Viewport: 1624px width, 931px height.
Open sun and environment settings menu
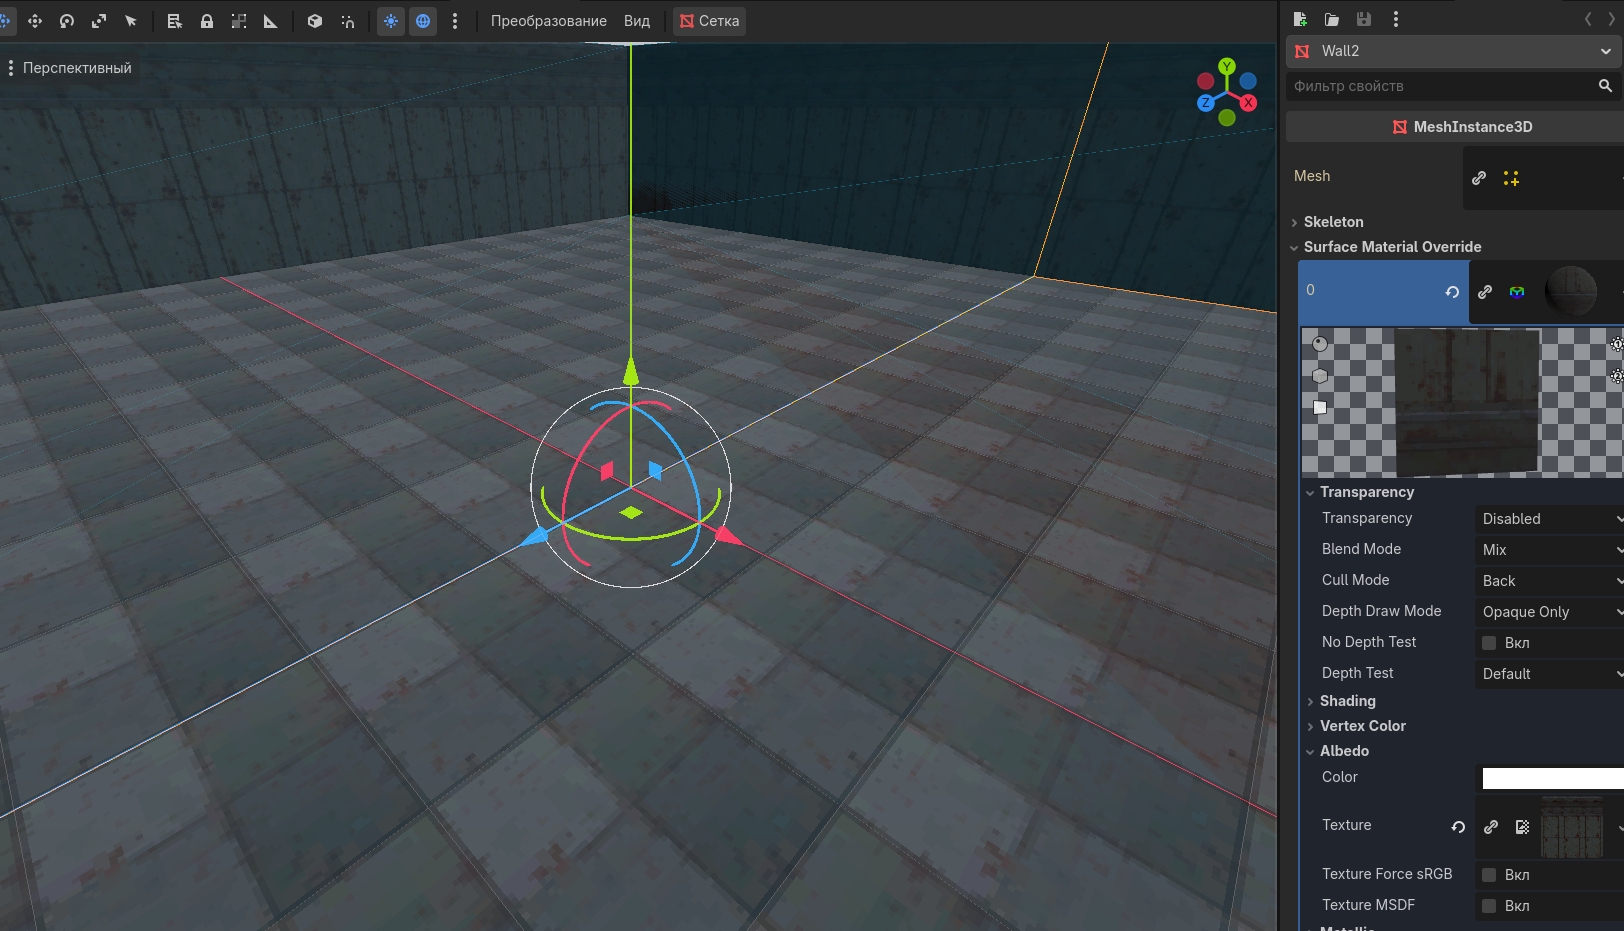click(x=455, y=21)
